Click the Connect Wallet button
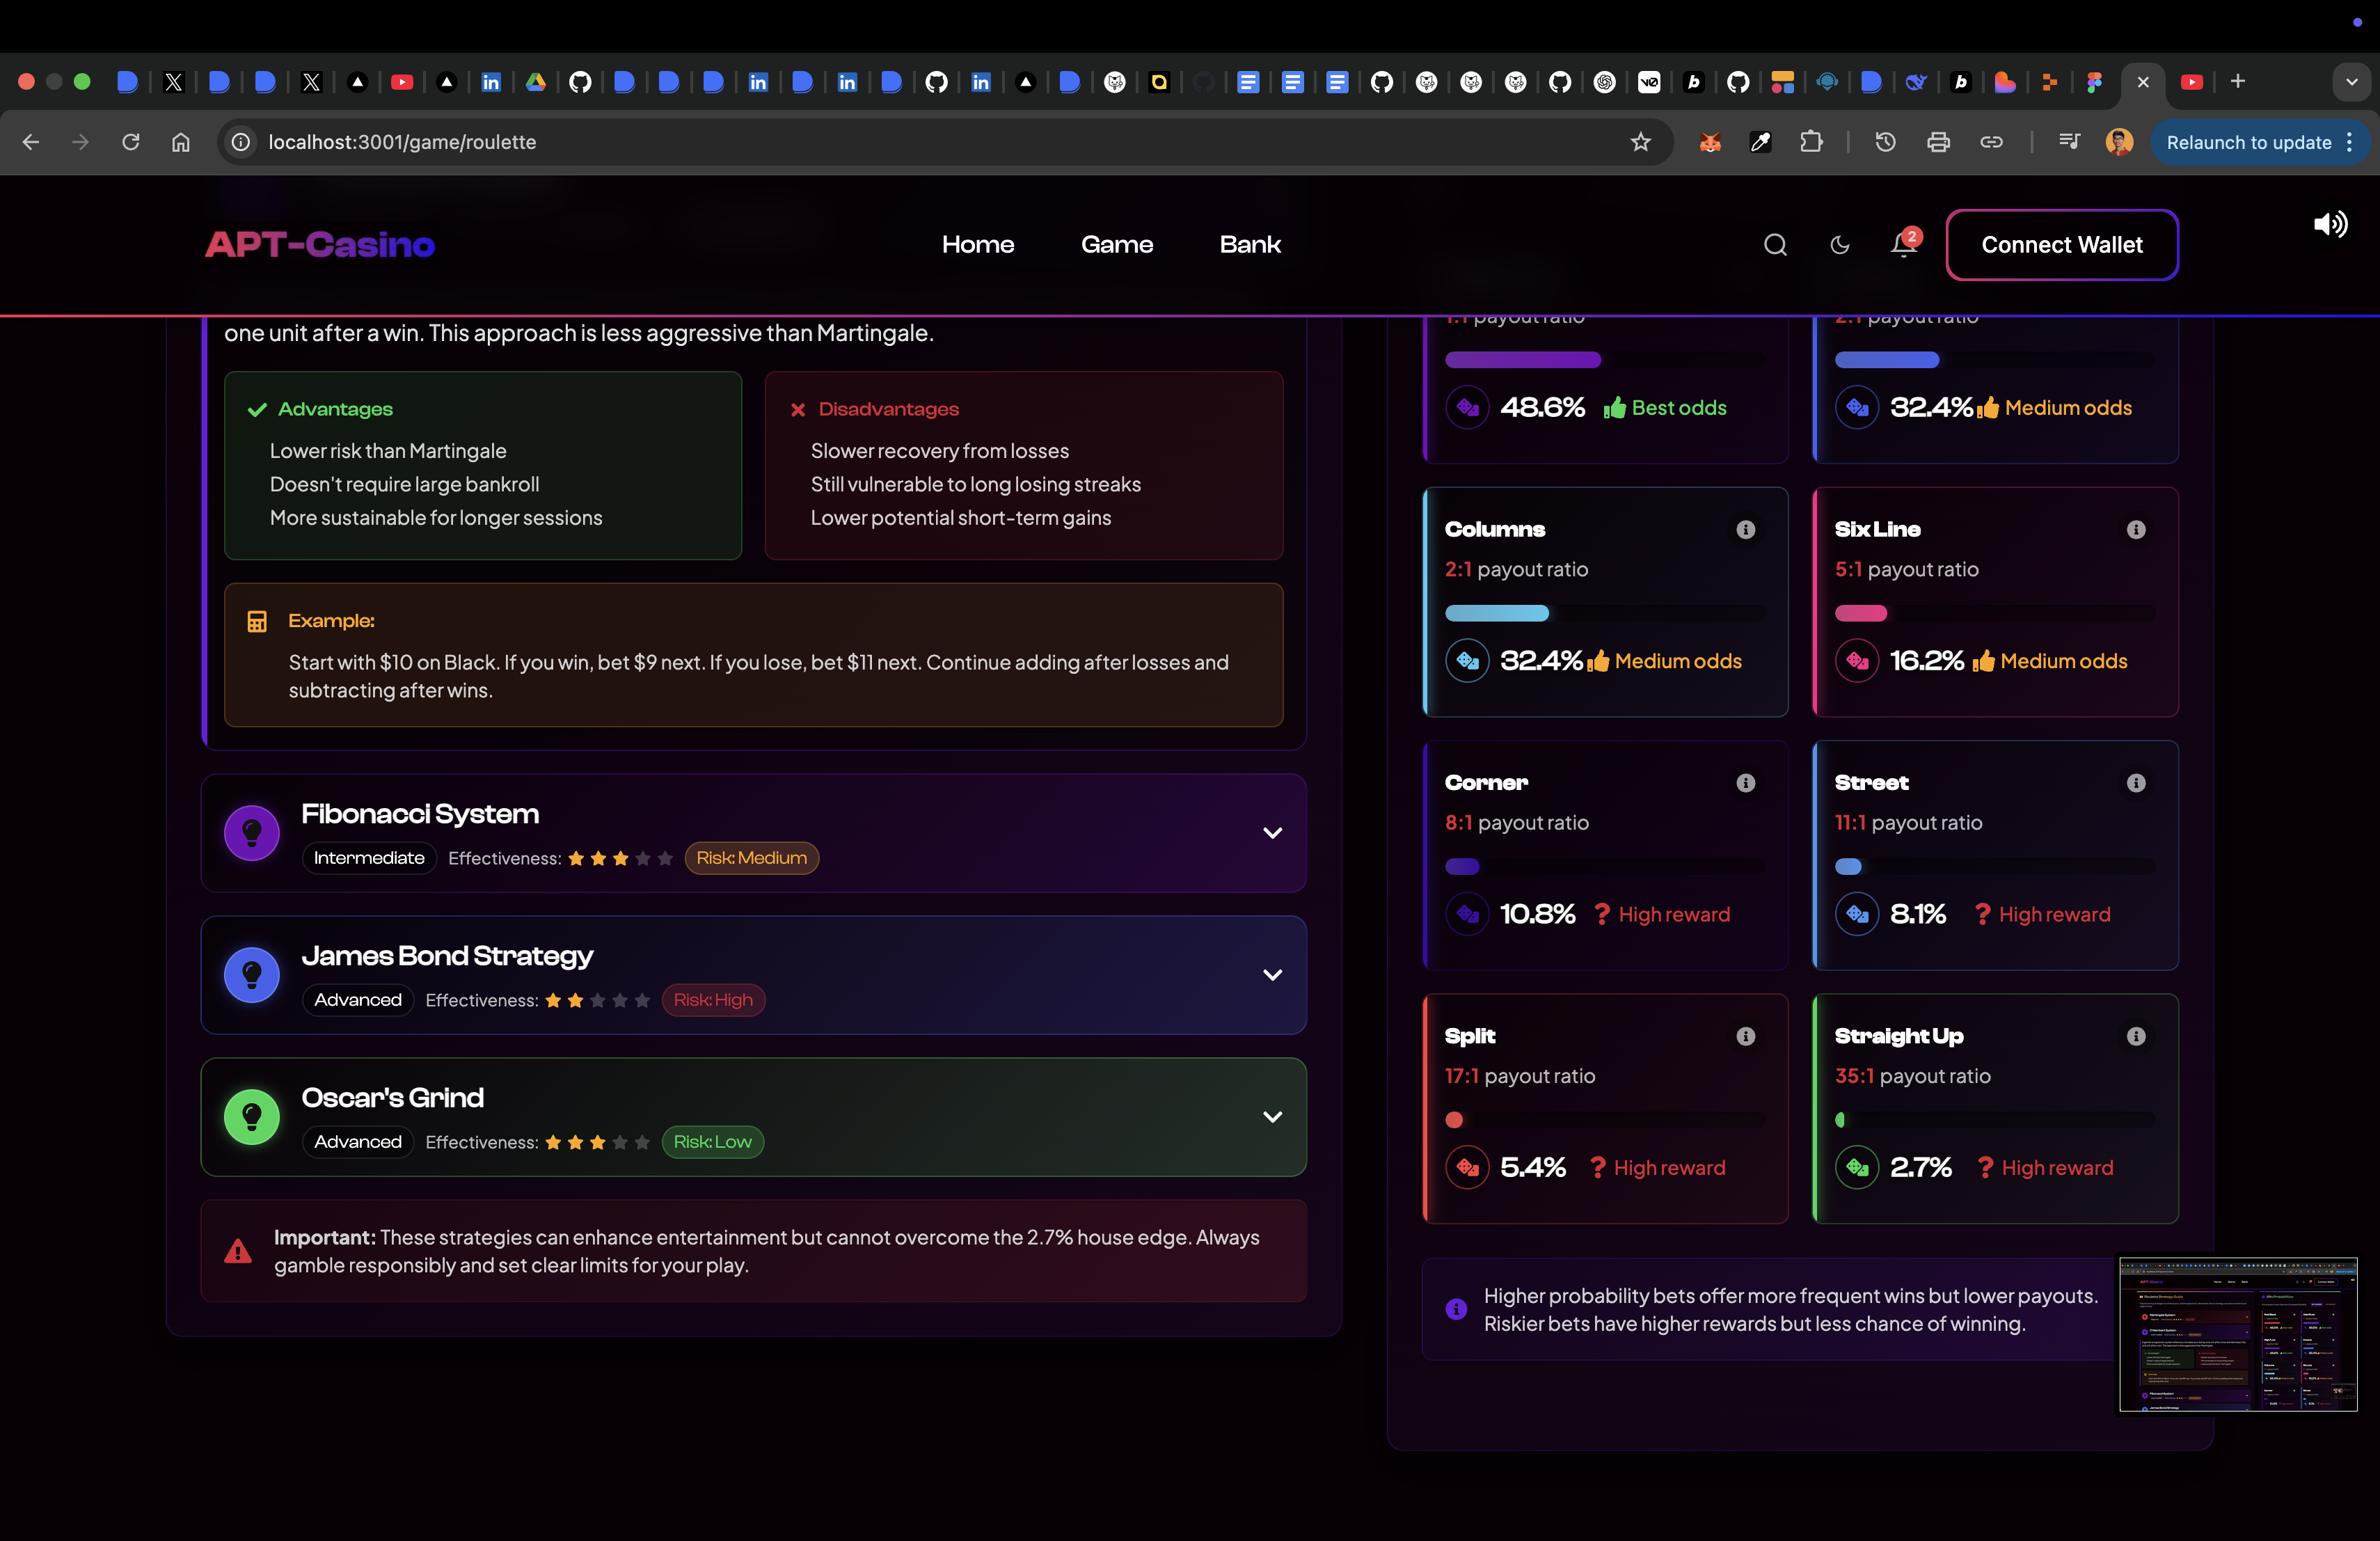The height and width of the screenshot is (1541, 2380). pyautogui.click(x=2061, y=245)
